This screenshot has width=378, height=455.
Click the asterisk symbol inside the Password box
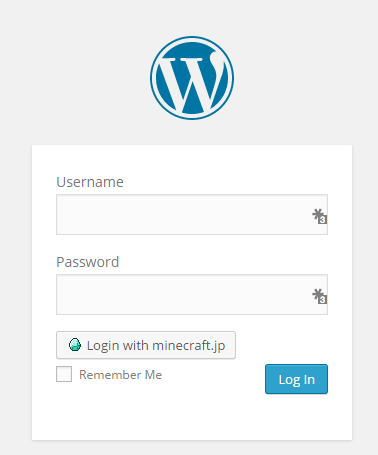pos(317,294)
